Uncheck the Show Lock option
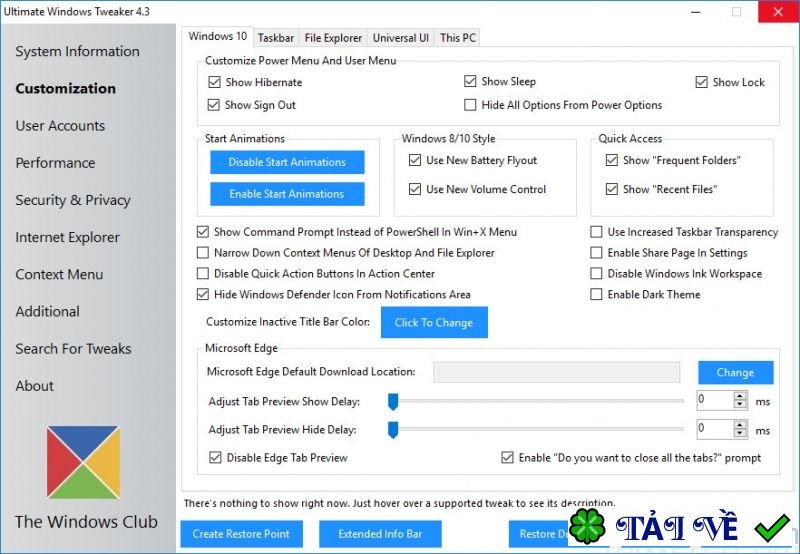 click(x=702, y=82)
